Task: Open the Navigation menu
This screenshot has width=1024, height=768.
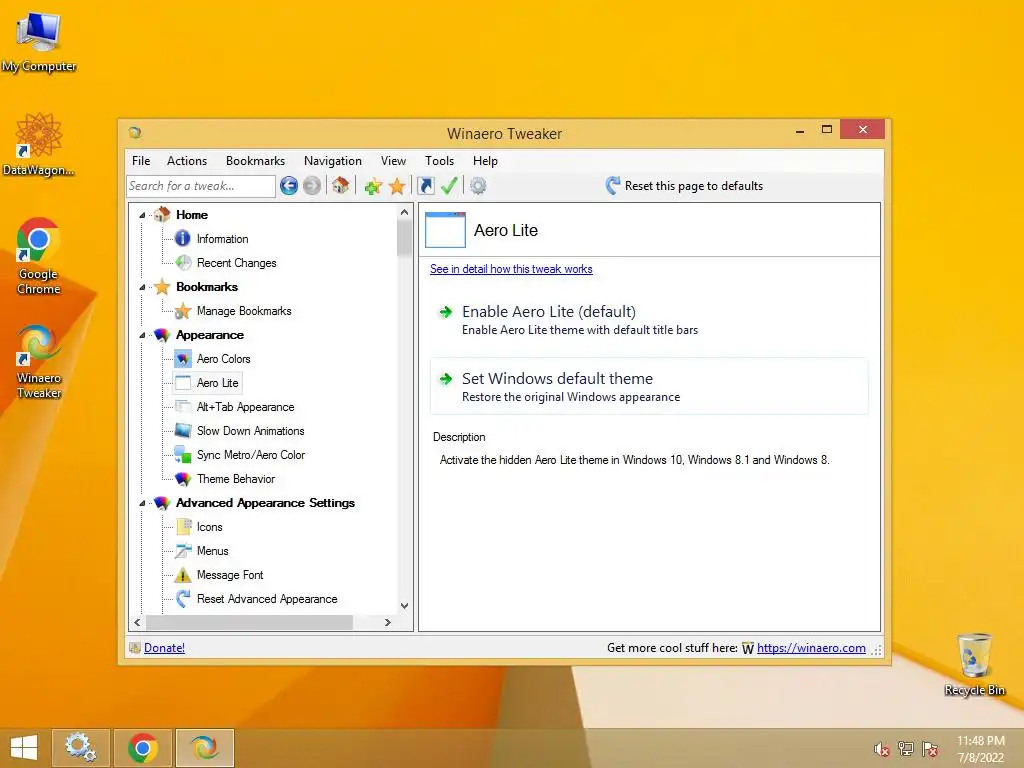Action: 332,161
